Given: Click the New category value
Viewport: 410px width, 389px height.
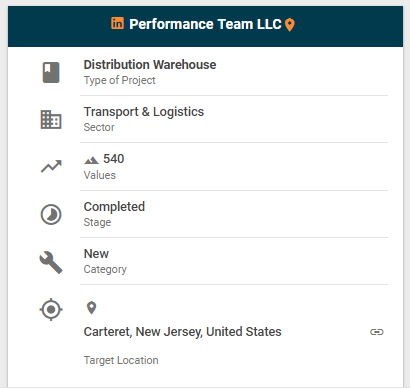Looking at the screenshot, I should [x=96, y=254].
